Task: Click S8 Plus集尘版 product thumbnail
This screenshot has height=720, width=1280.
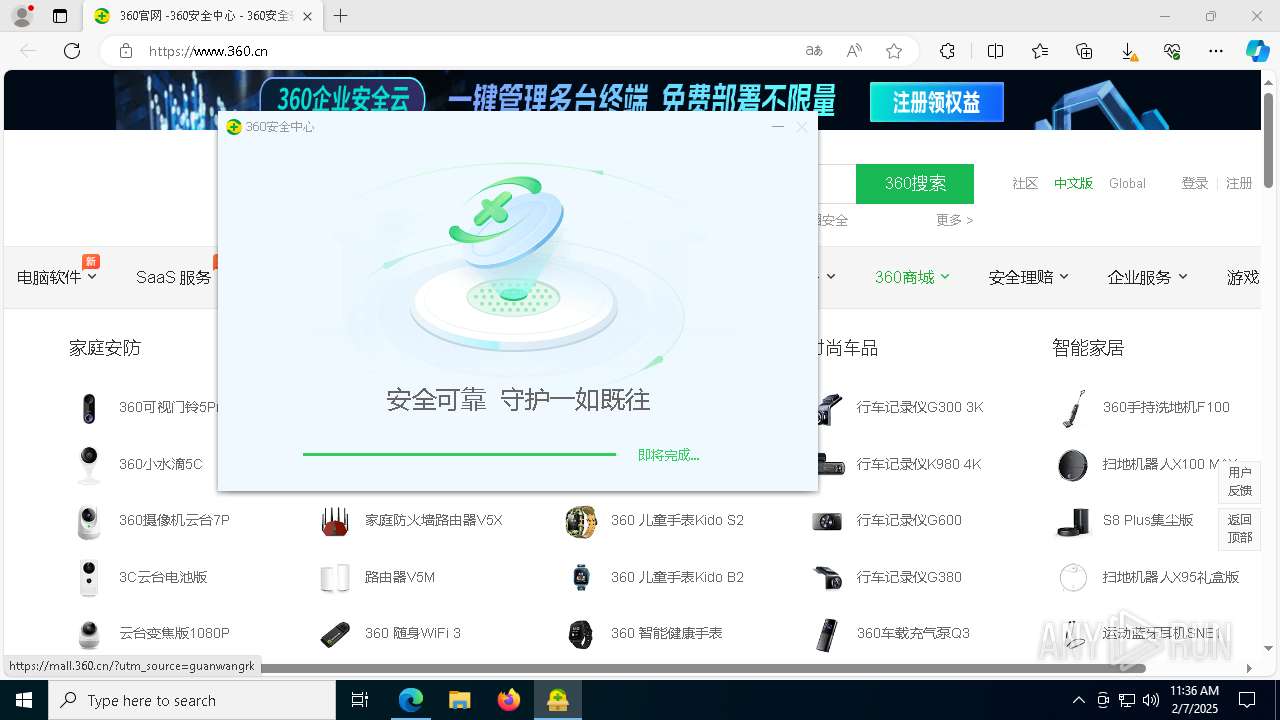Action: [x=1073, y=520]
